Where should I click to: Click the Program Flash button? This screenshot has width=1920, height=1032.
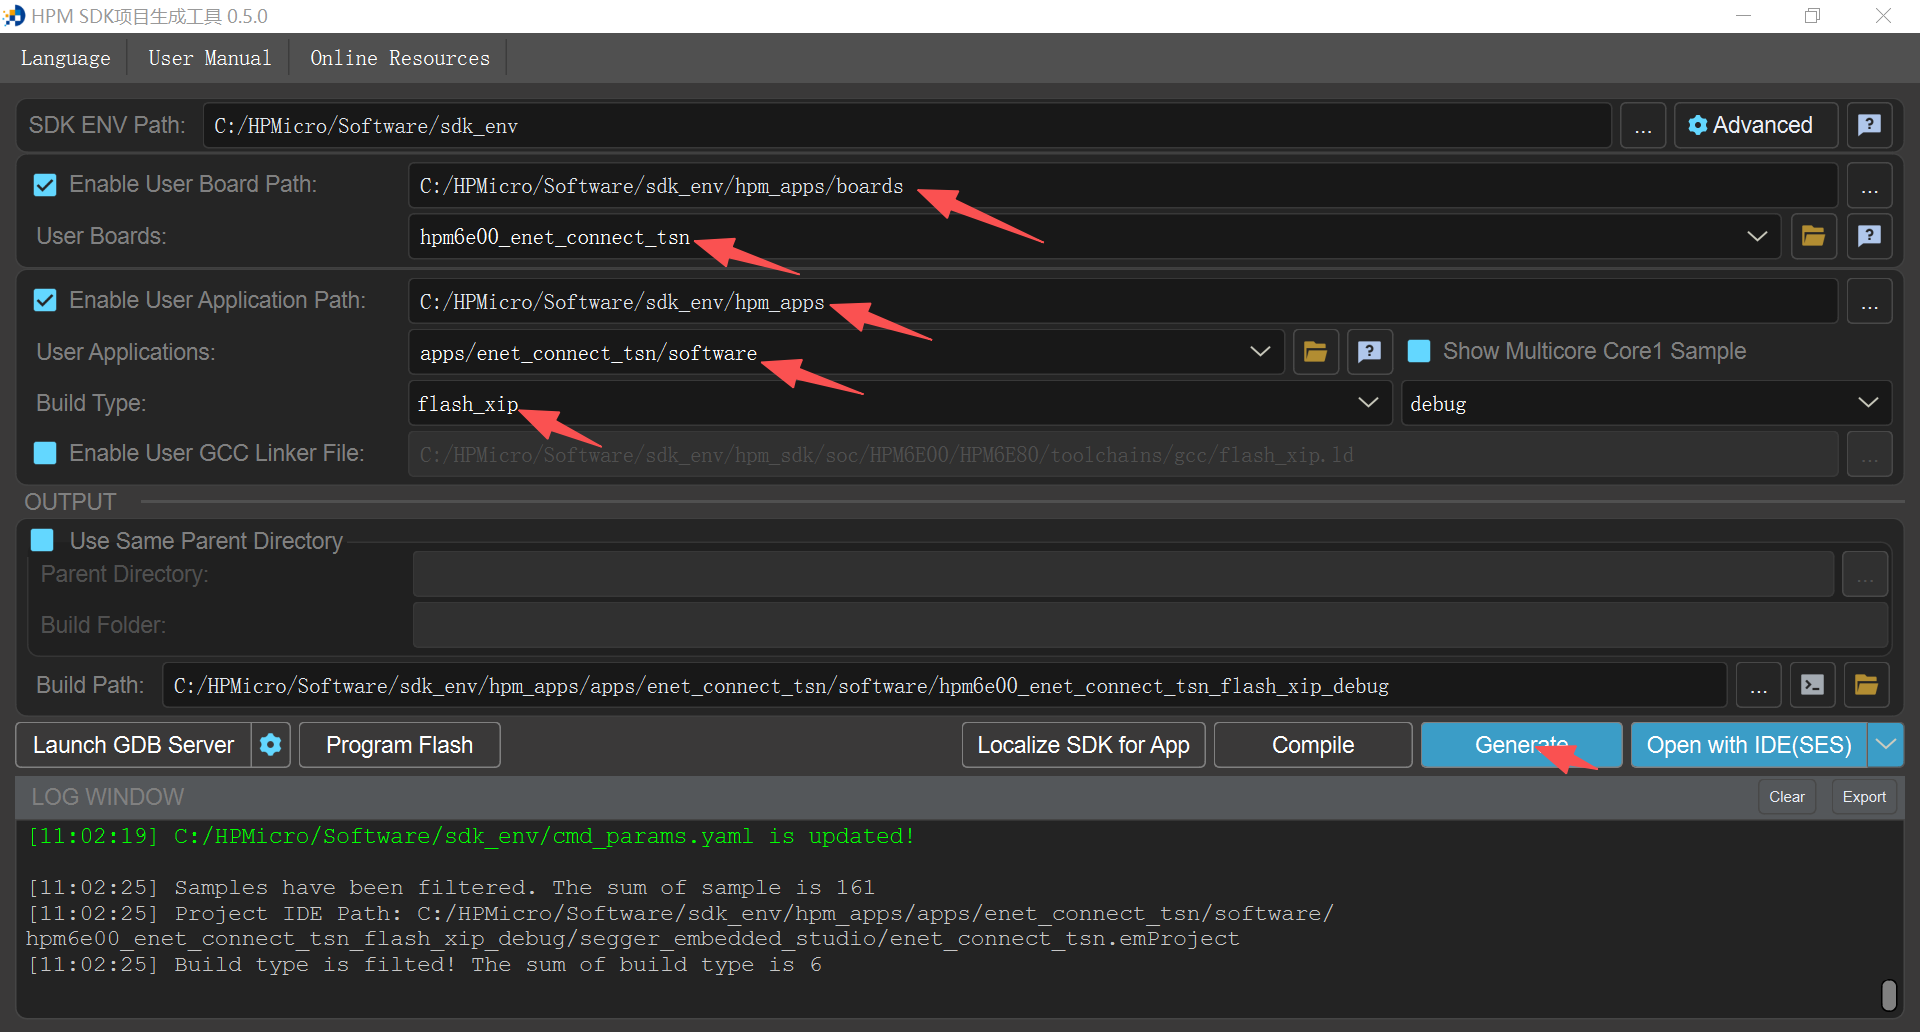click(399, 745)
